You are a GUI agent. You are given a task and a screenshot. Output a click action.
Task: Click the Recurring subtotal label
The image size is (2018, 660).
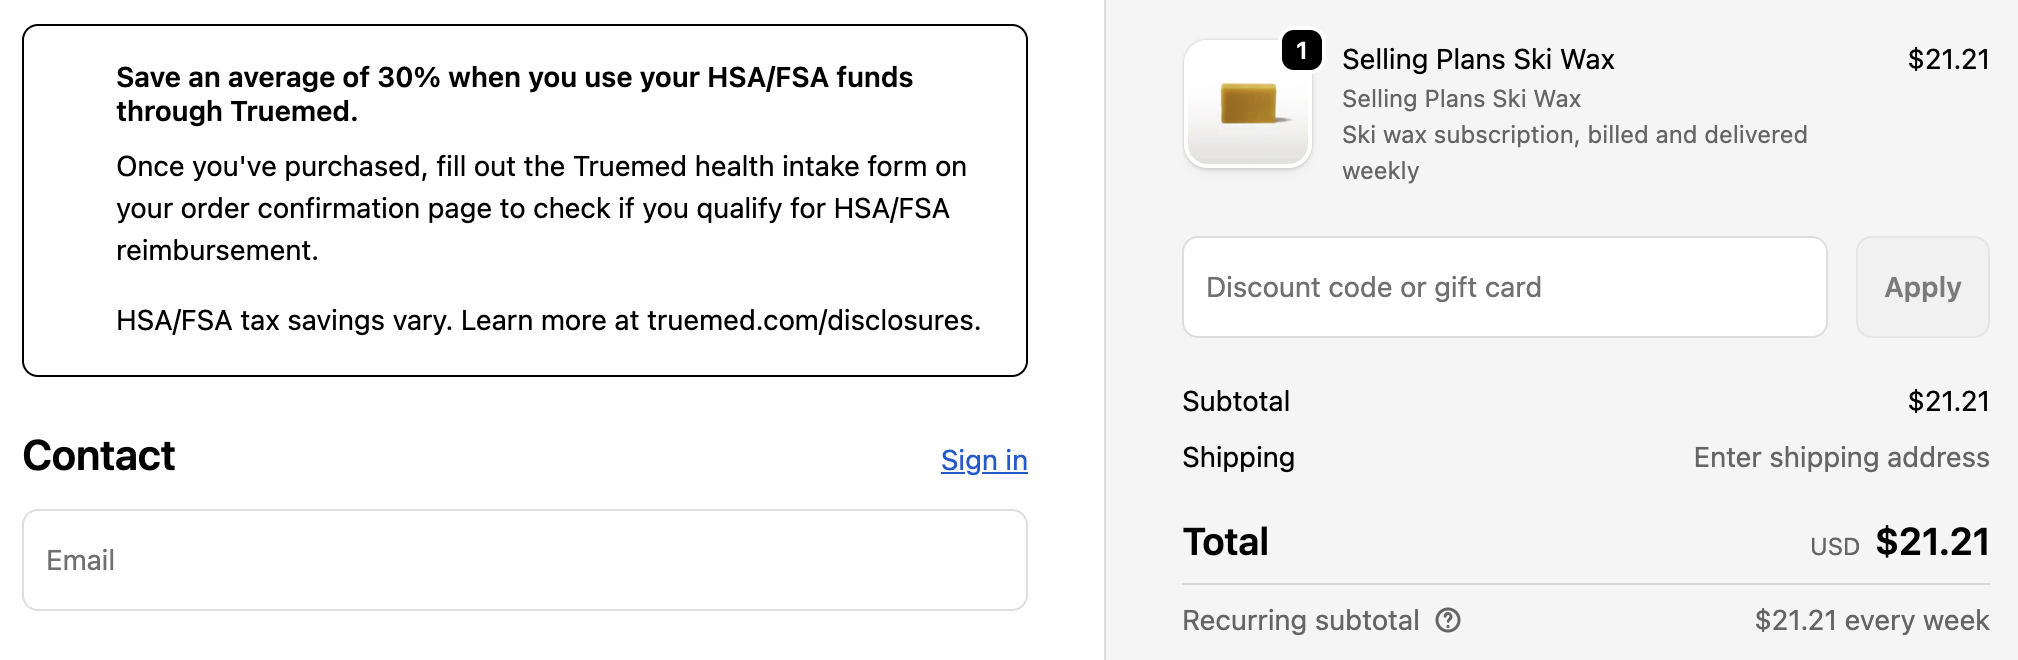[1301, 620]
